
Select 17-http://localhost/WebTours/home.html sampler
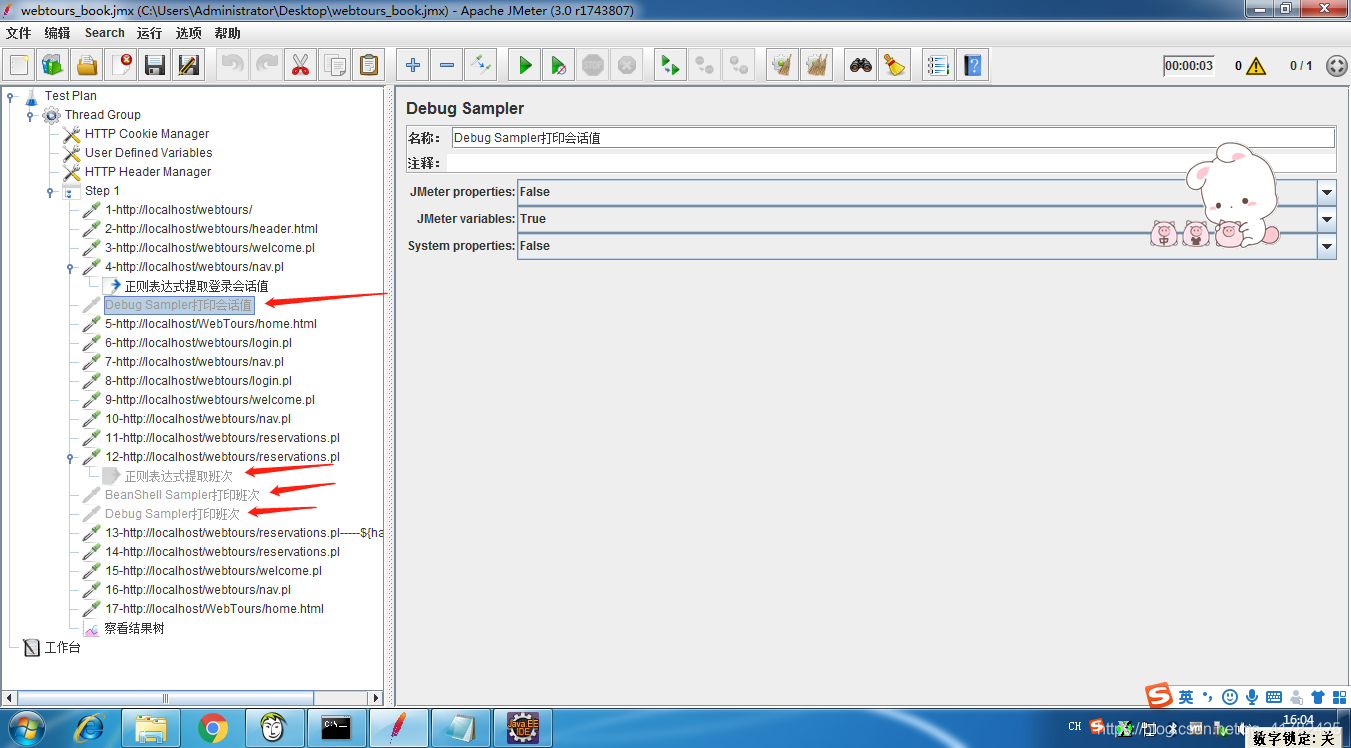215,609
